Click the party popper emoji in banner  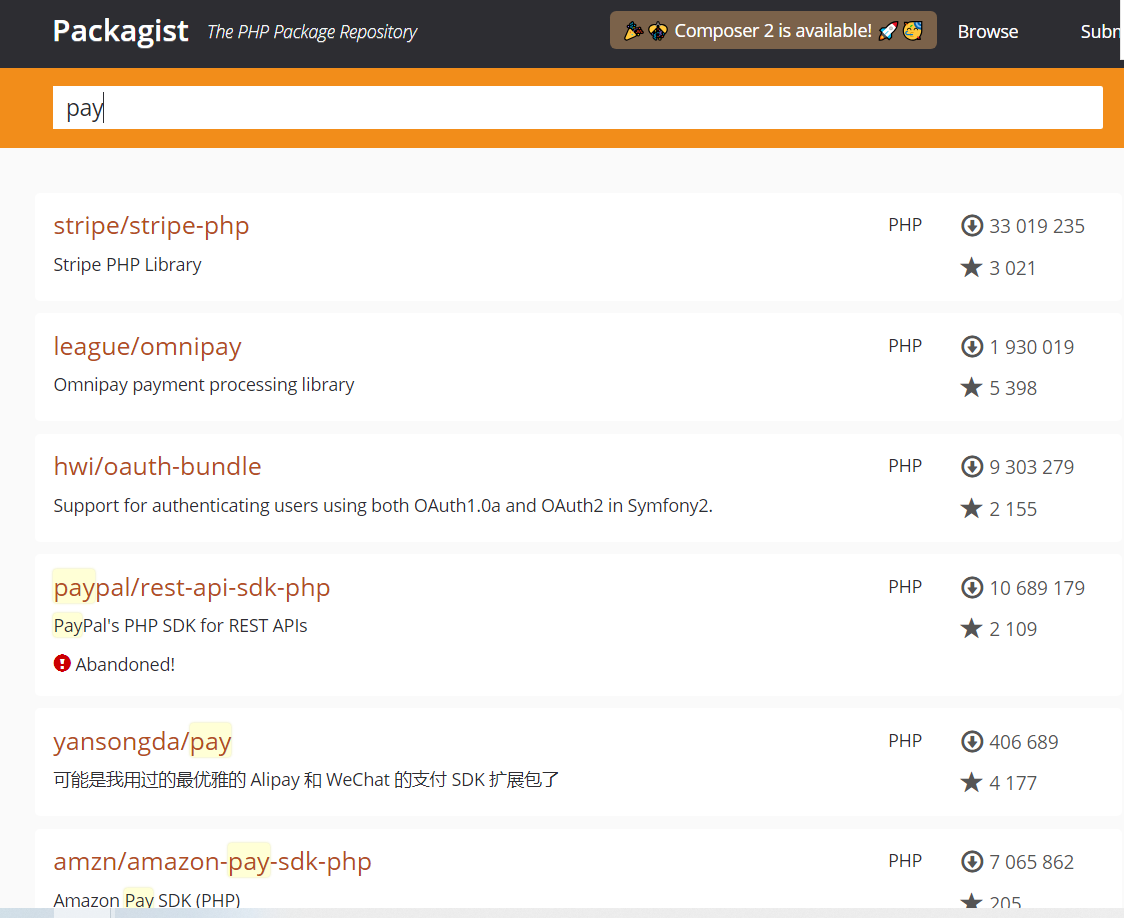[633, 31]
